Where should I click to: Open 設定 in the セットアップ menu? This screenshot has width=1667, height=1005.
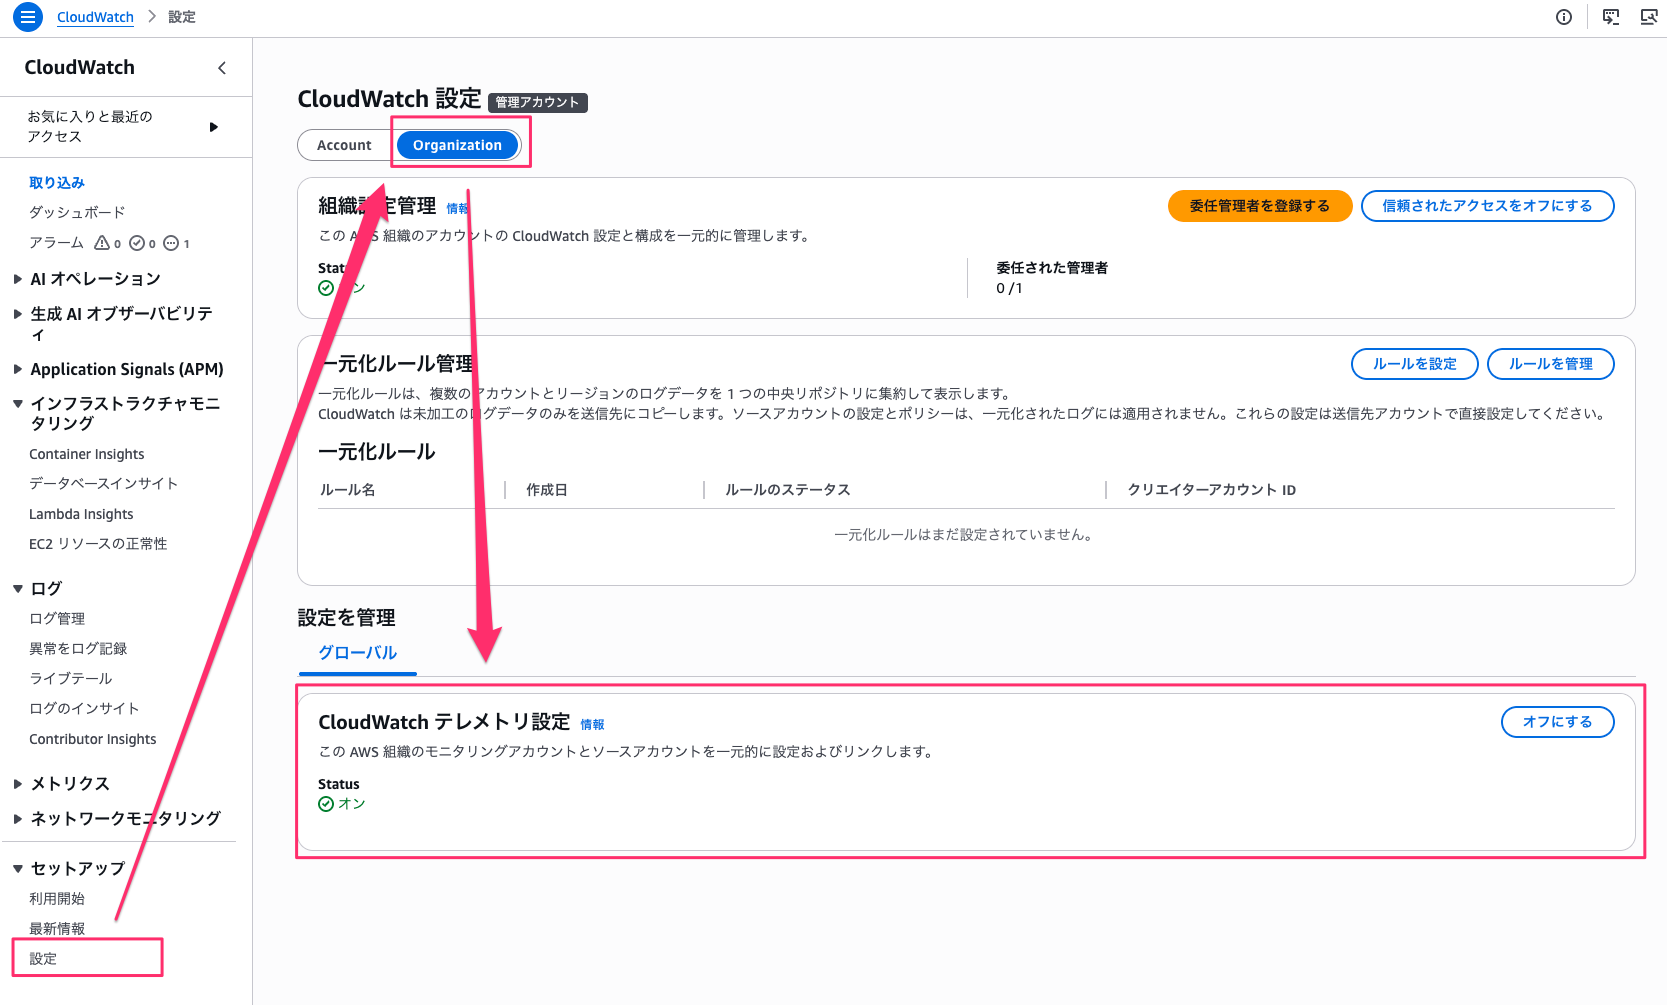click(x=41, y=957)
